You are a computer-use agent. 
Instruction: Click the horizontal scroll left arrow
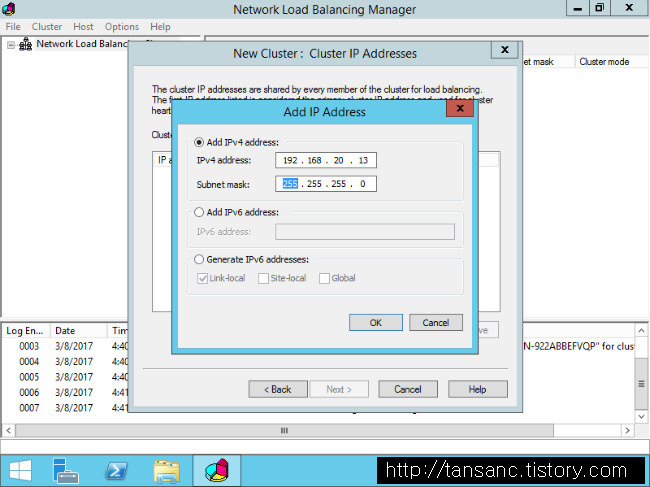point(9,430)
